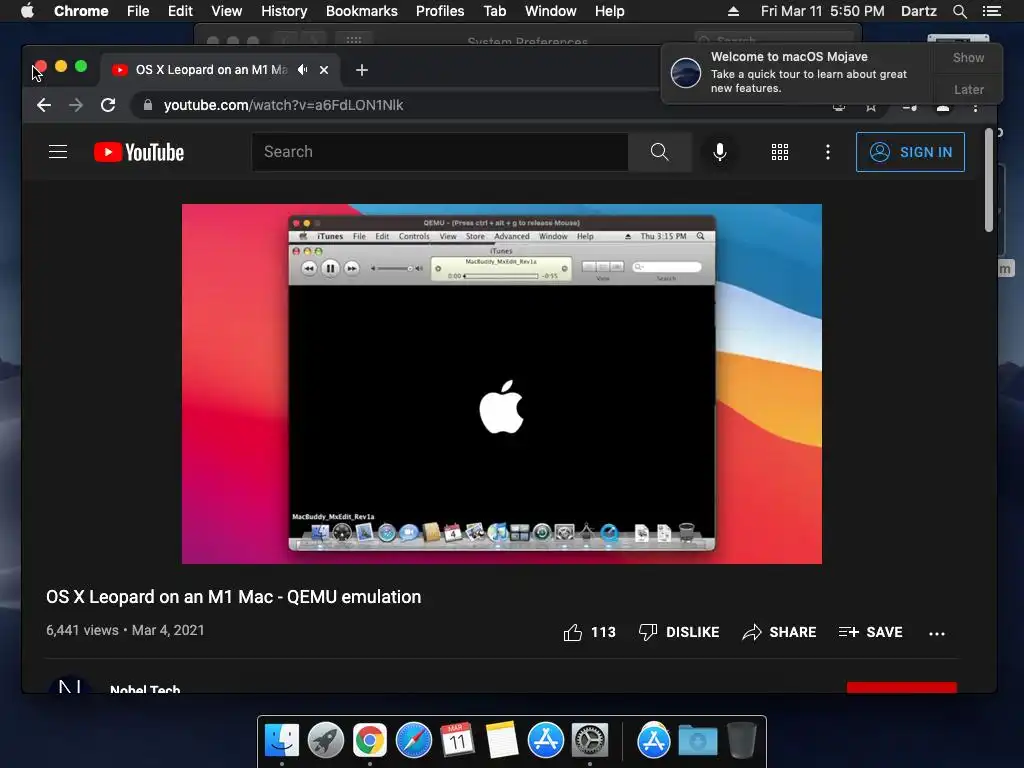Click the YouTube logo
Screen dimensions: 1024x768
pyautogui.click(x=139, y=152)
